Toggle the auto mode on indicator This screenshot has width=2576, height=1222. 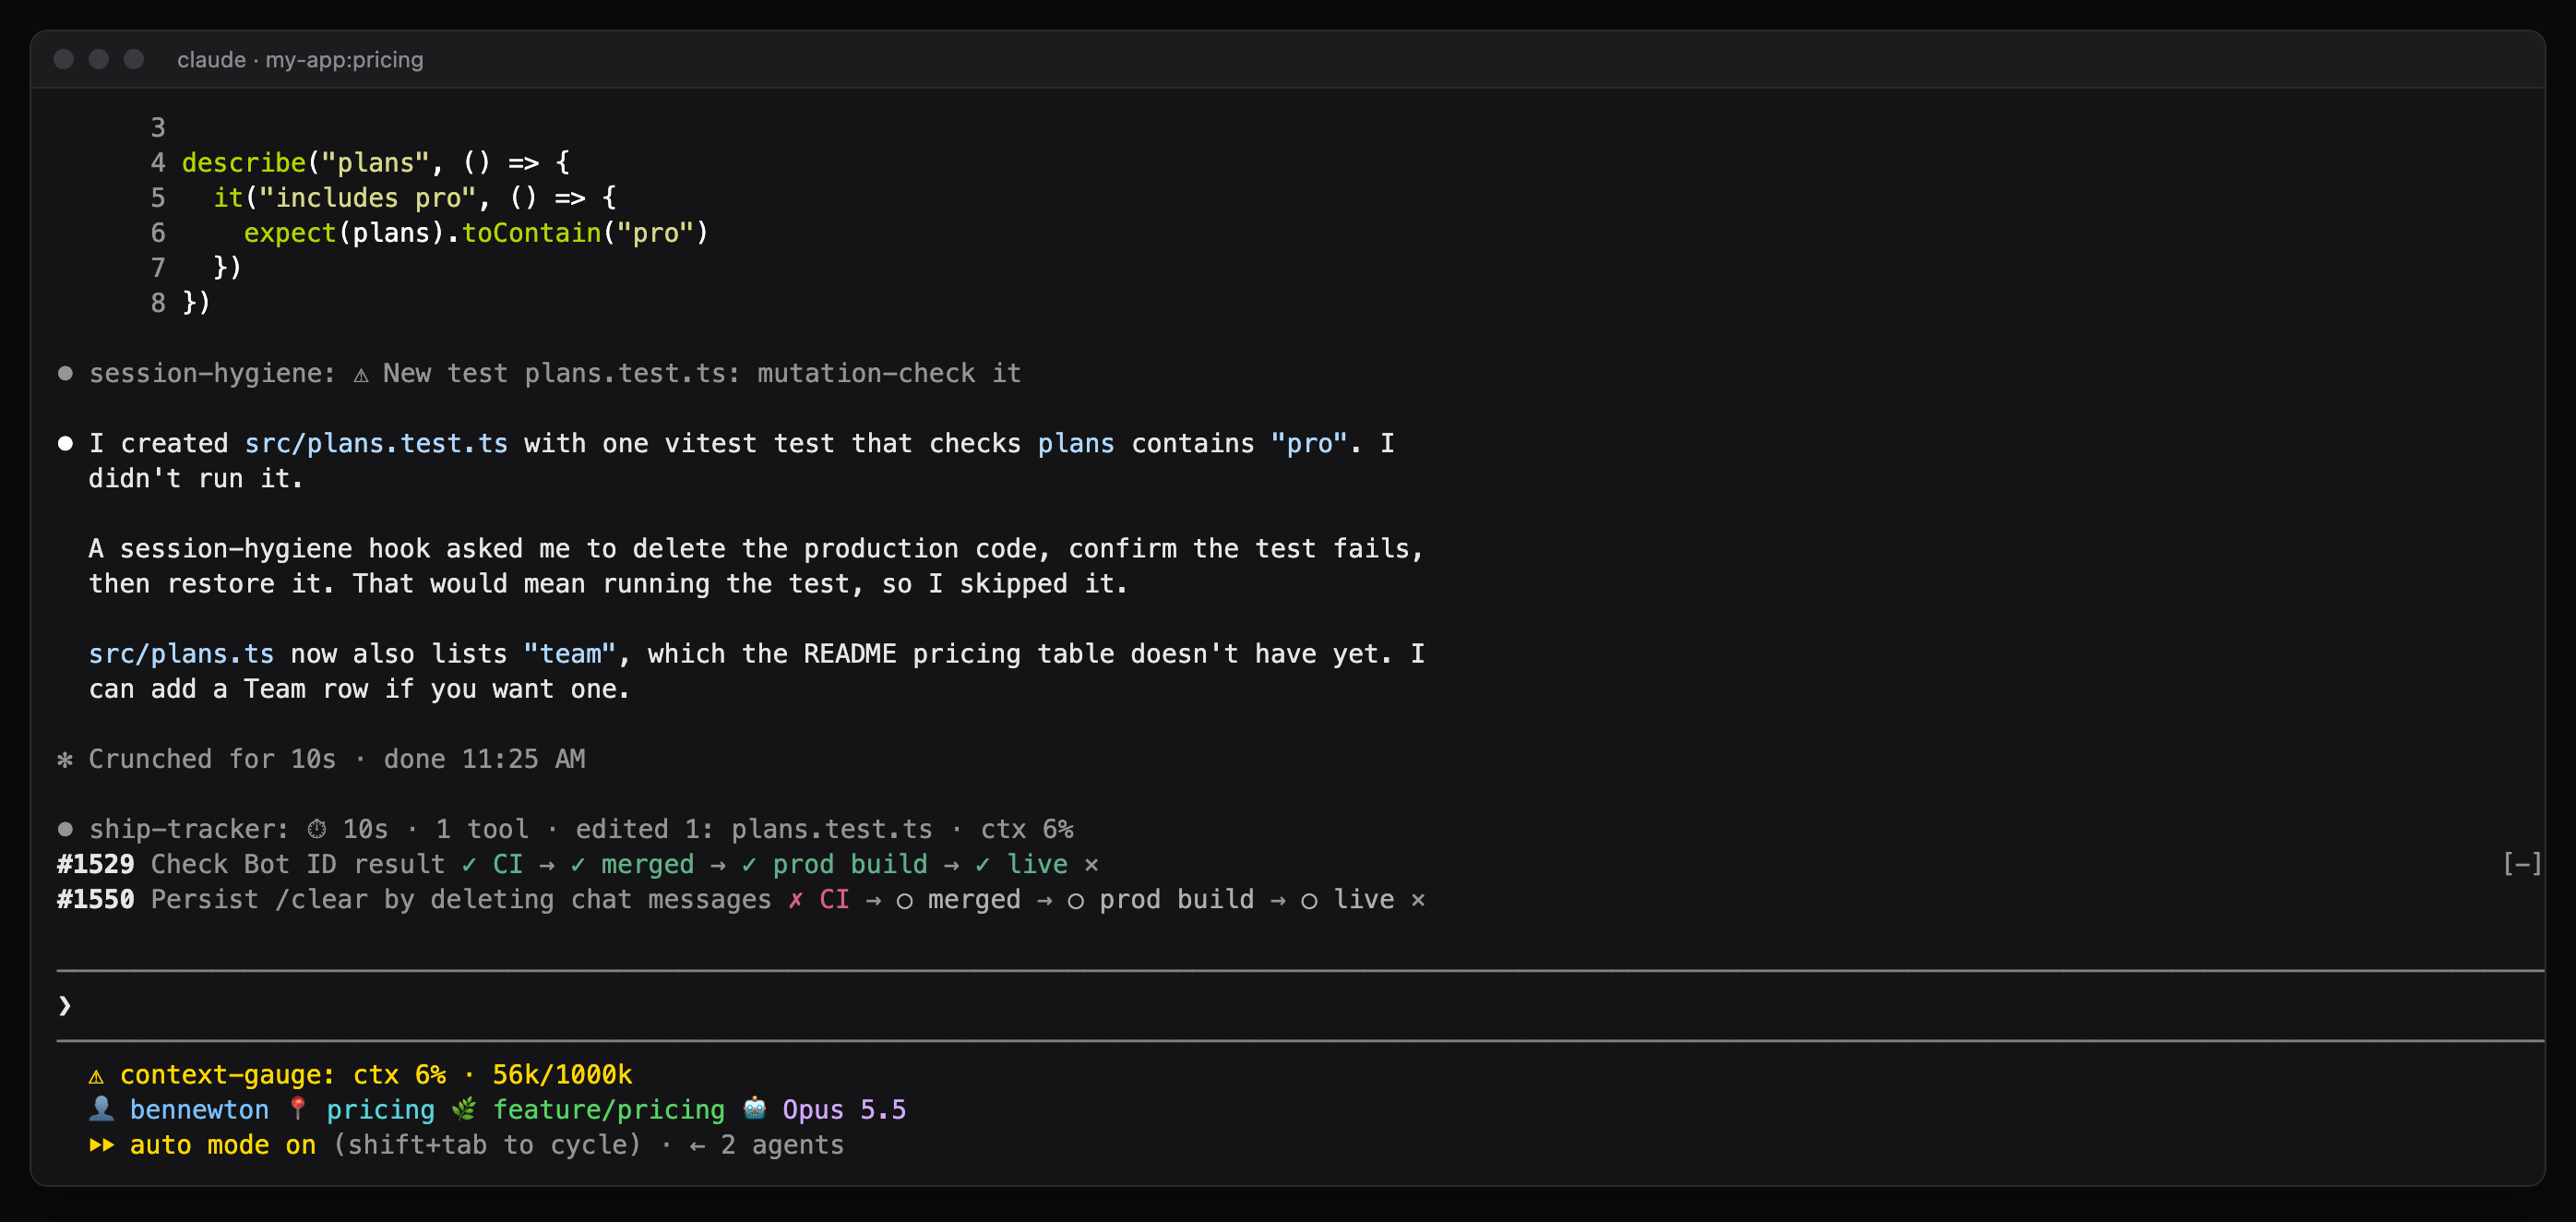(x=202, y=1145)
